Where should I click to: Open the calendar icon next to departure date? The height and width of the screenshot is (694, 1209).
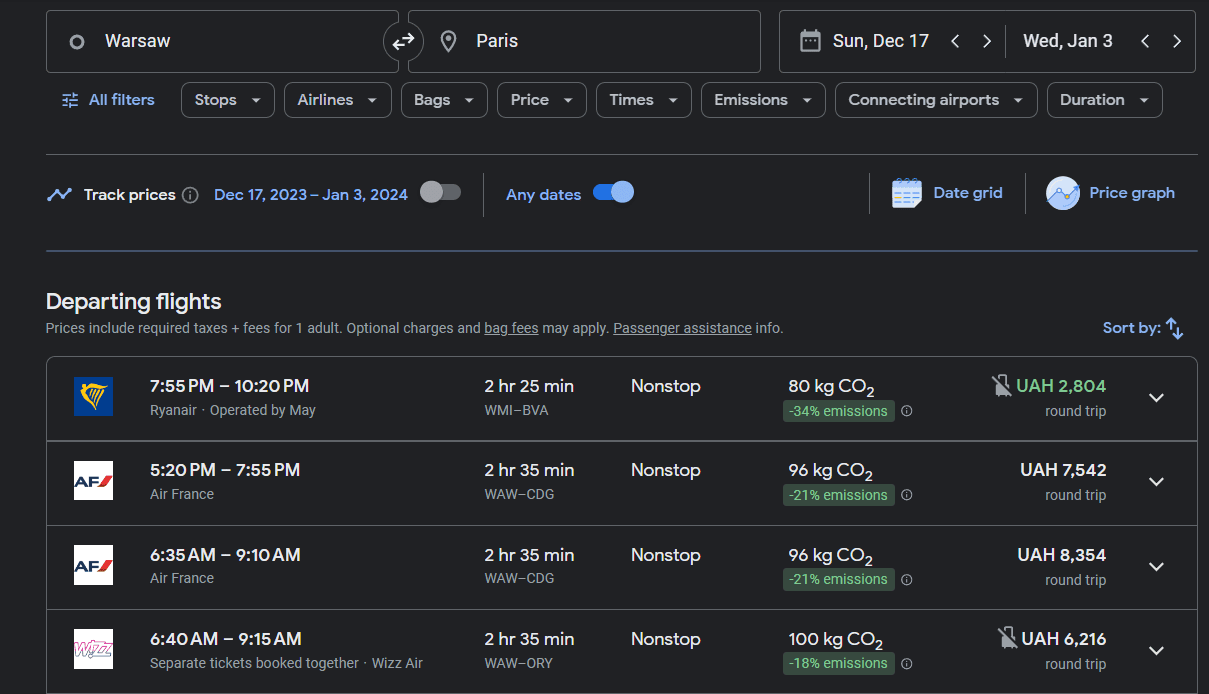810,40
